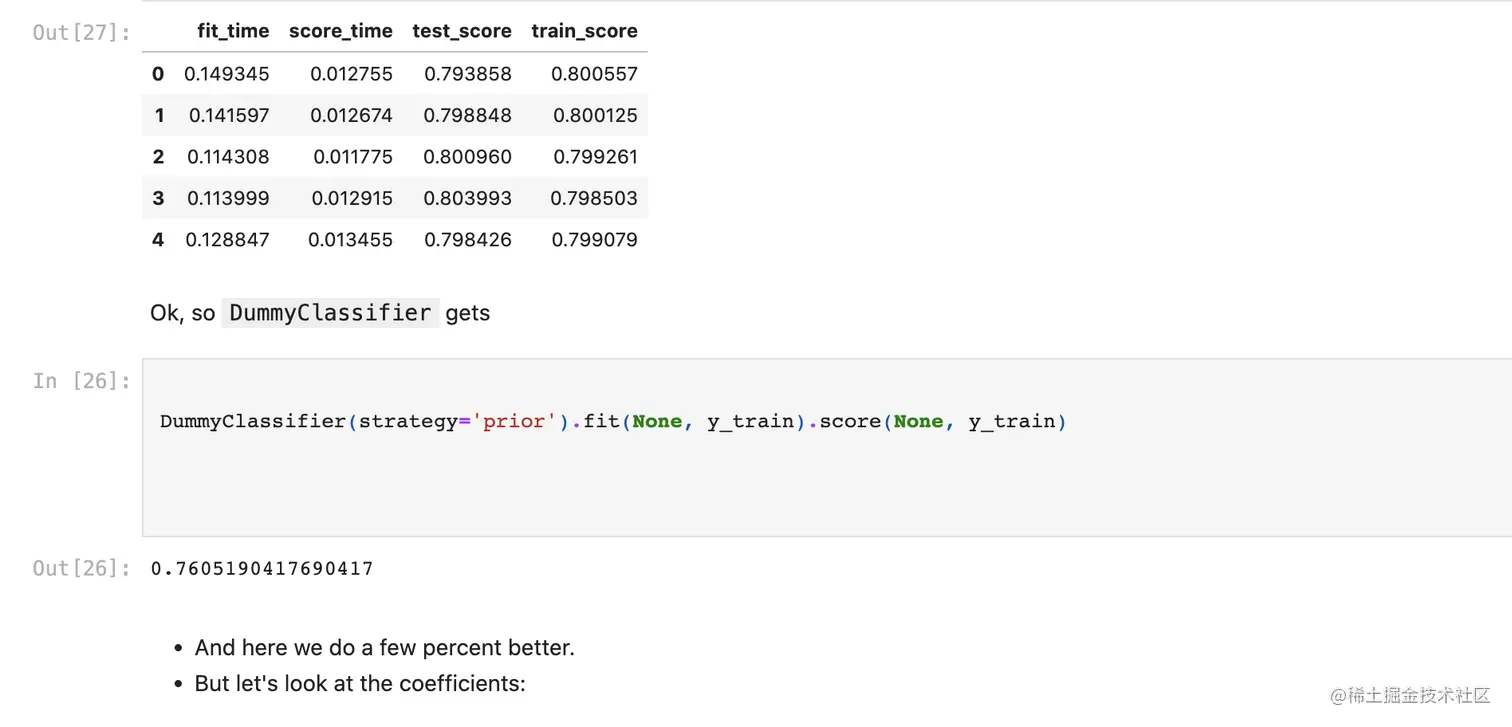This screenshot has height=727, width=1512.
Task: Click the inline DummyClassifier code text
Action: click(x=330, y=313)
